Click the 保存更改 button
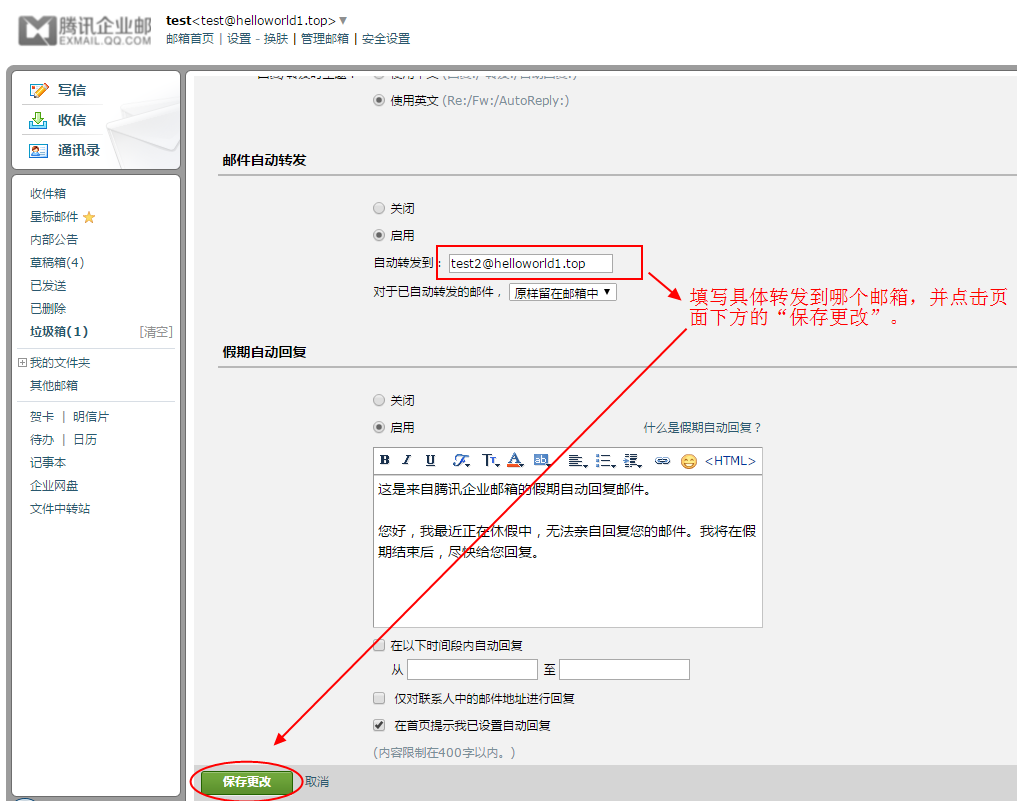The width and height of the screenshot is (1017, 801). [x=247, y=782]
